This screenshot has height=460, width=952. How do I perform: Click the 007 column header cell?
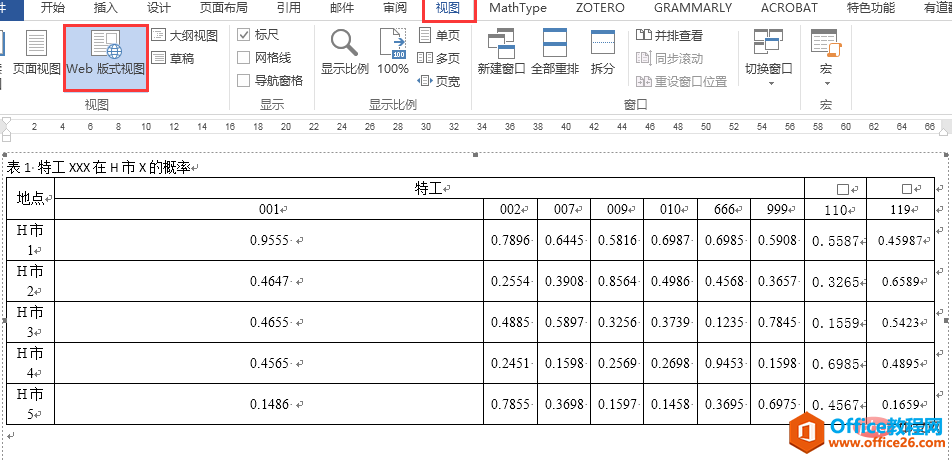[564, 209]
